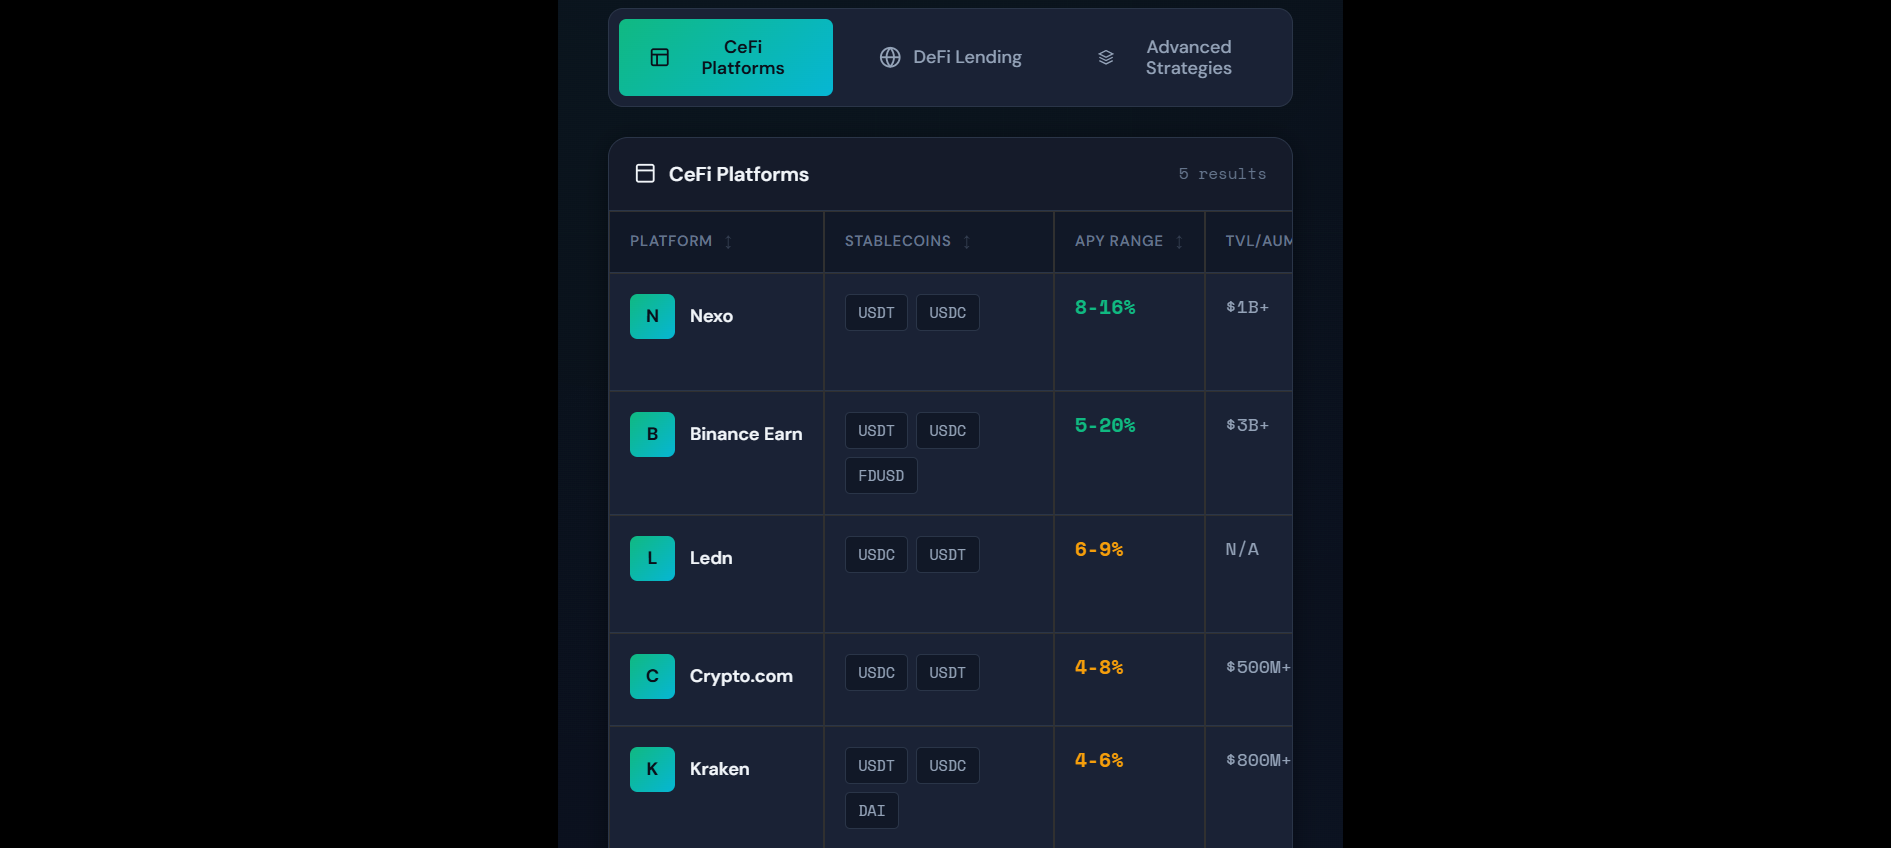
Task: Click the table icon next to CeFi Platforms heading
Action: pos(645,173)
